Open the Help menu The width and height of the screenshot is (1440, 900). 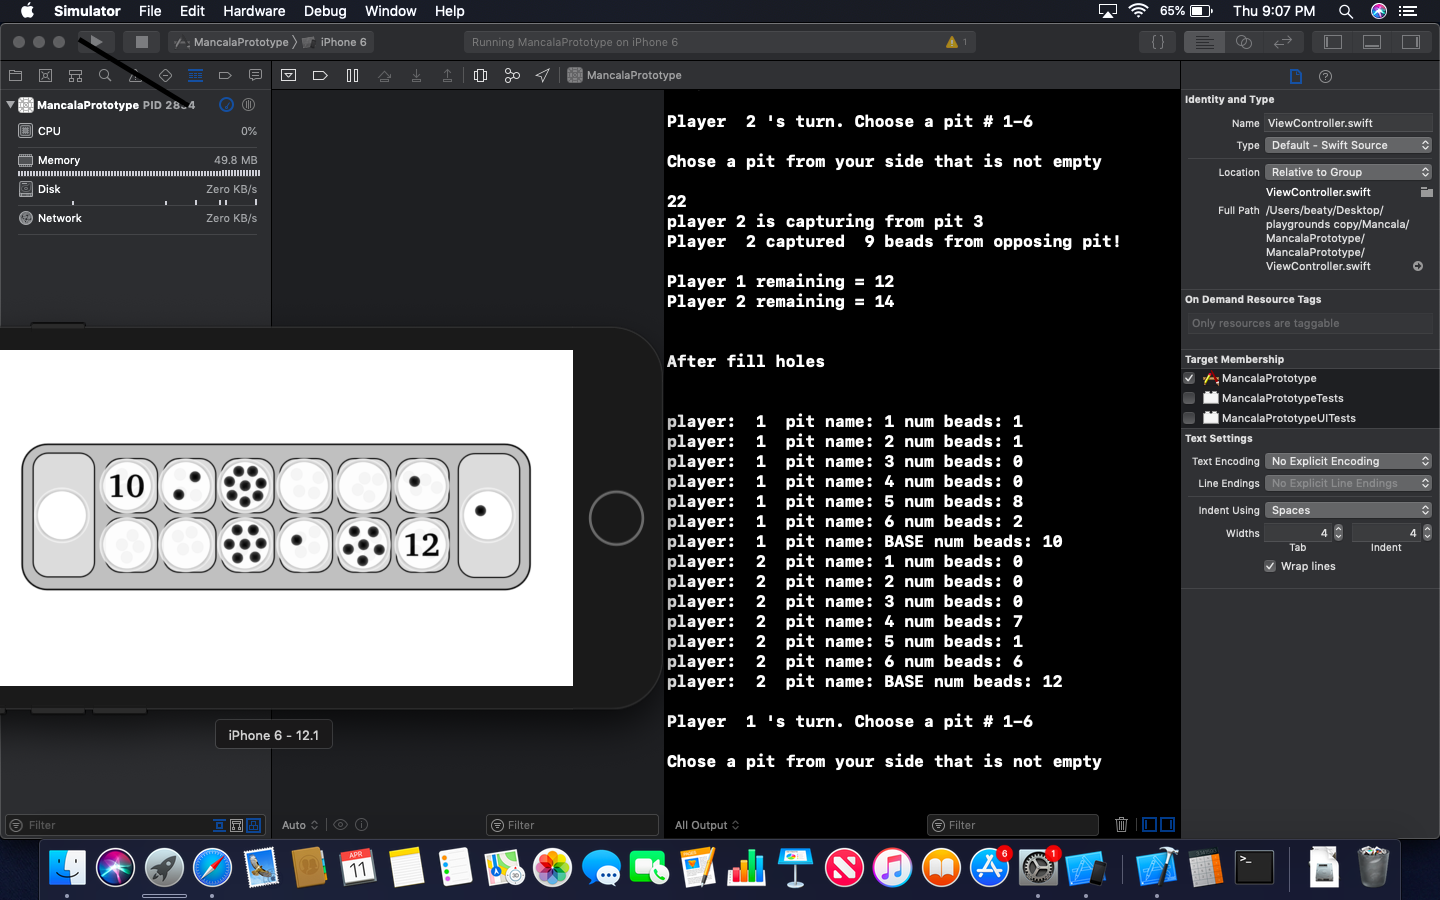coord(449,11)
